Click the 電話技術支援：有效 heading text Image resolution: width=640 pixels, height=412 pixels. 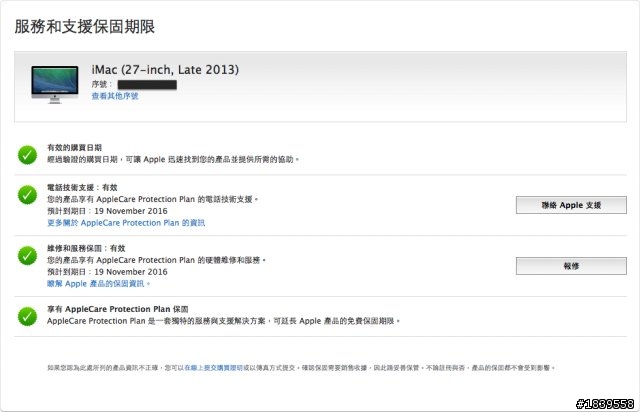82,187
